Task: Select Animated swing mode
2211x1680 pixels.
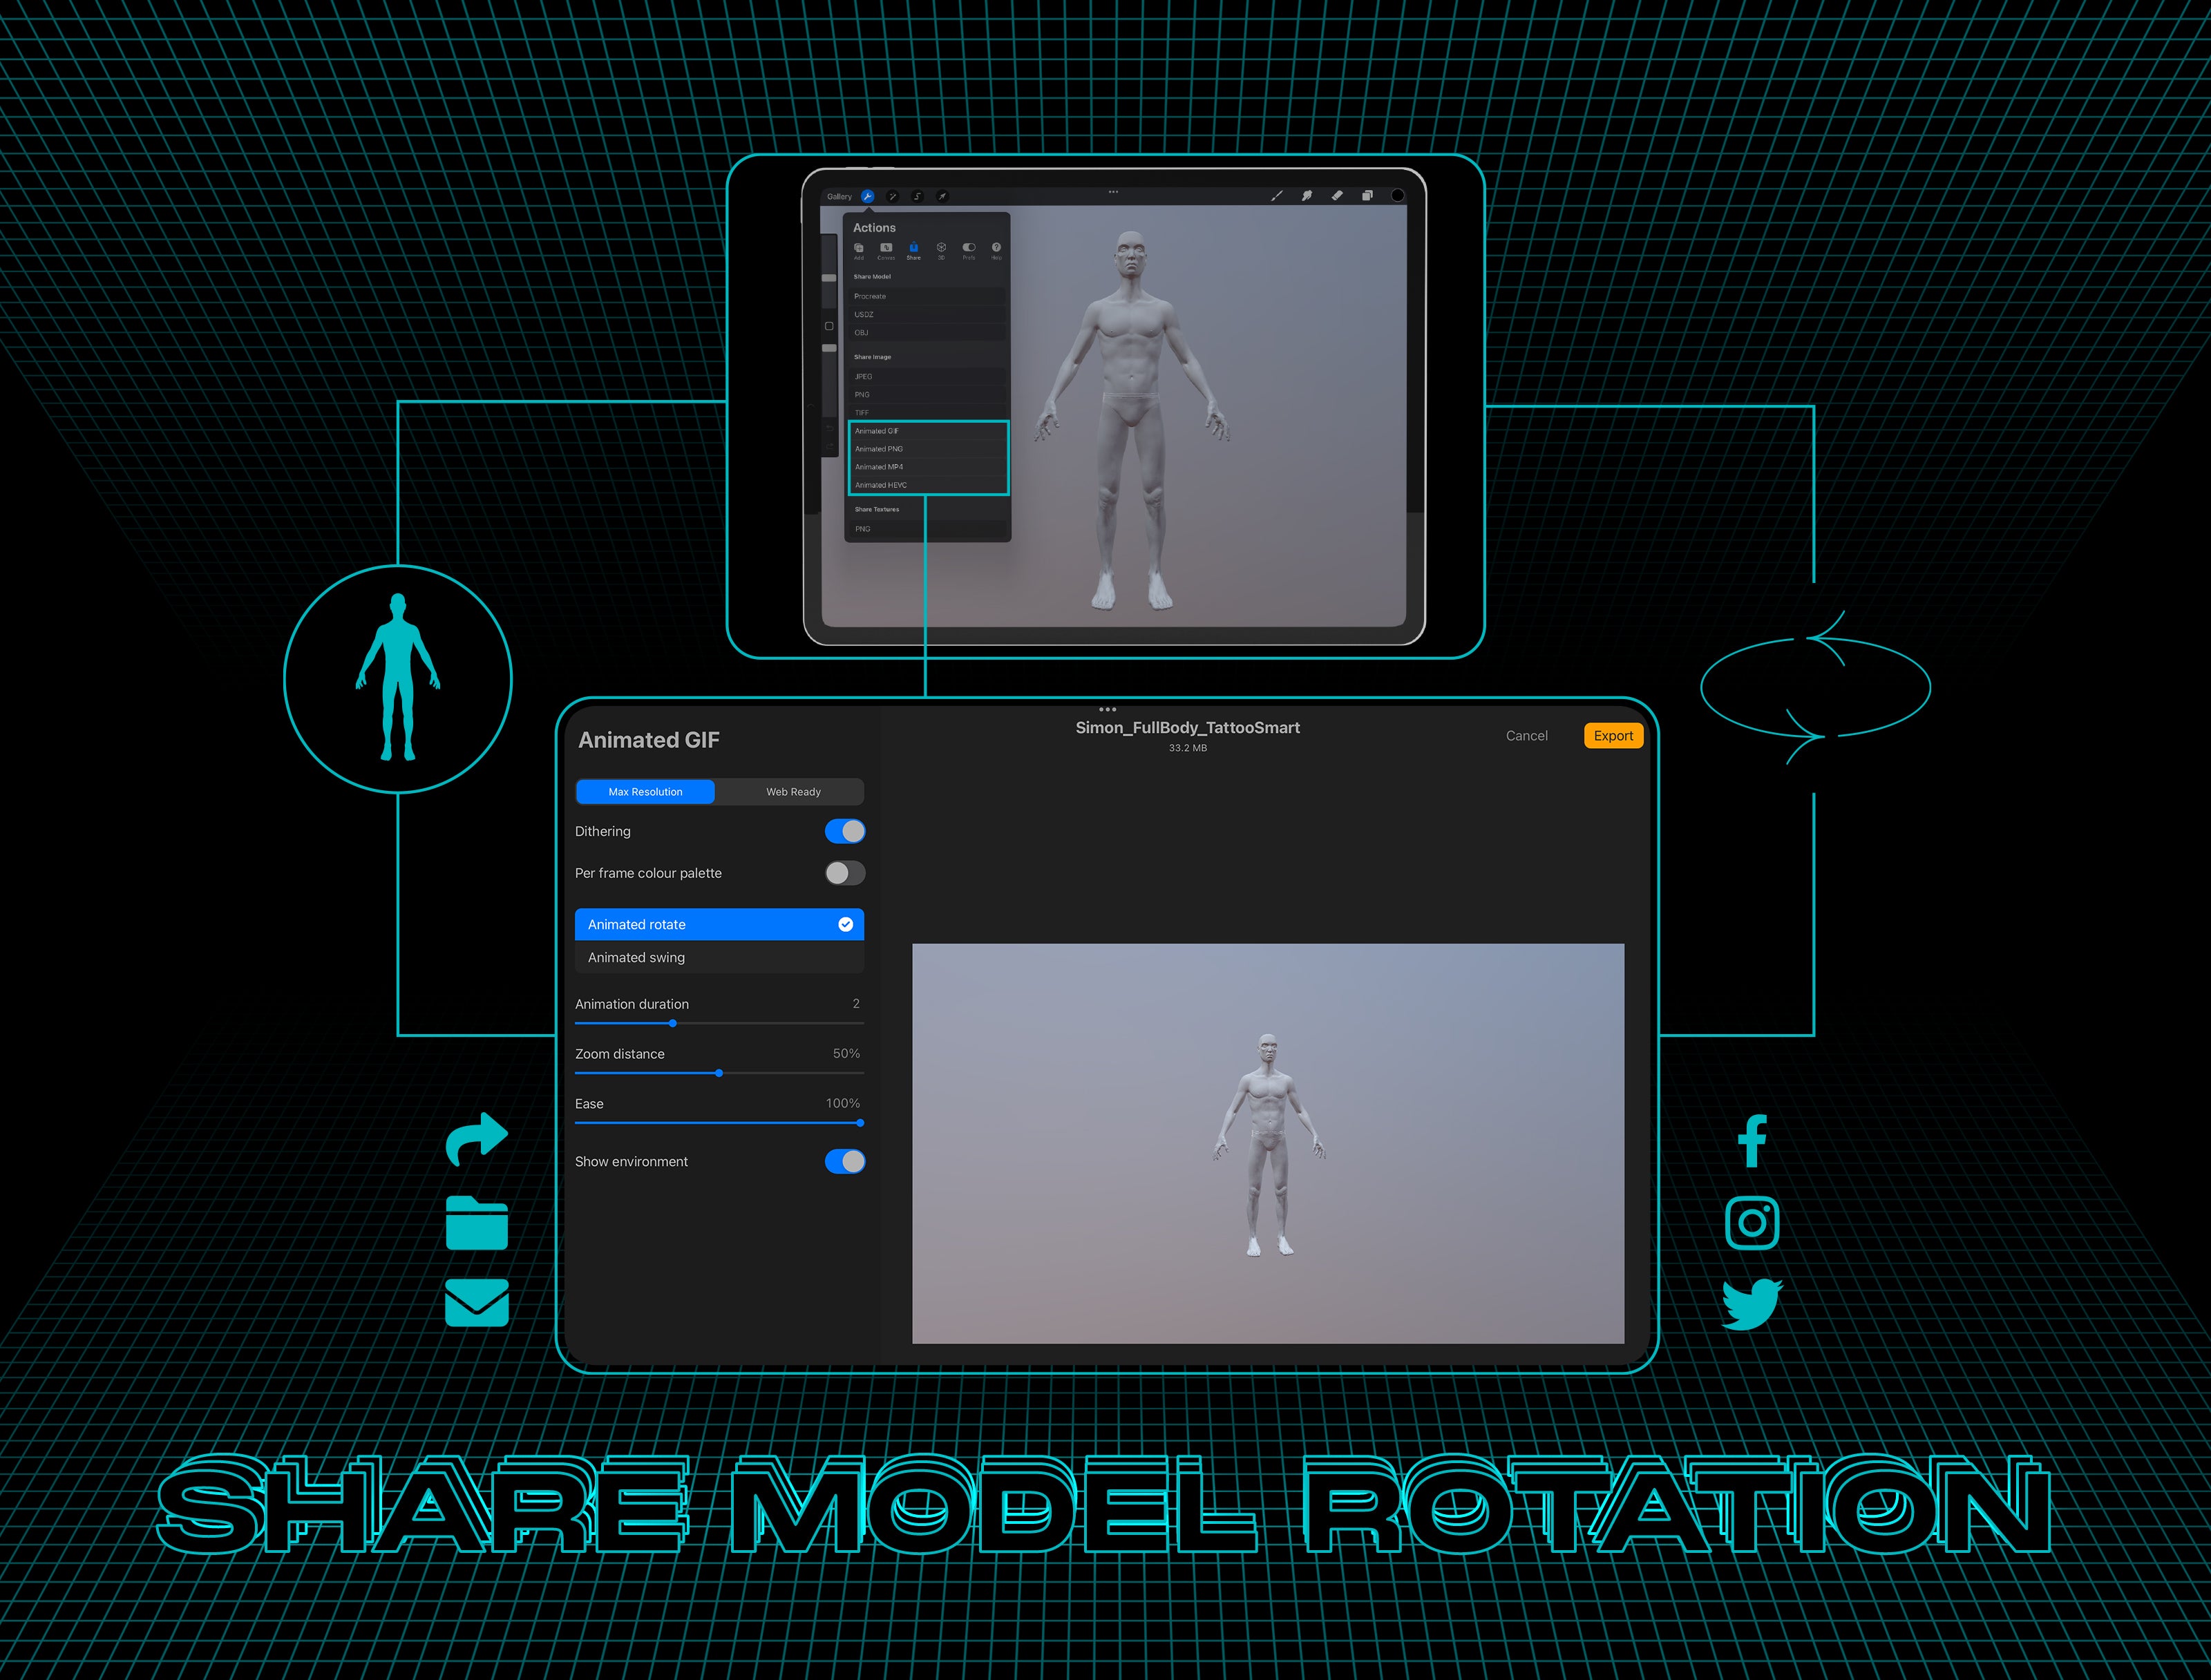Action: tap(718, 957)
